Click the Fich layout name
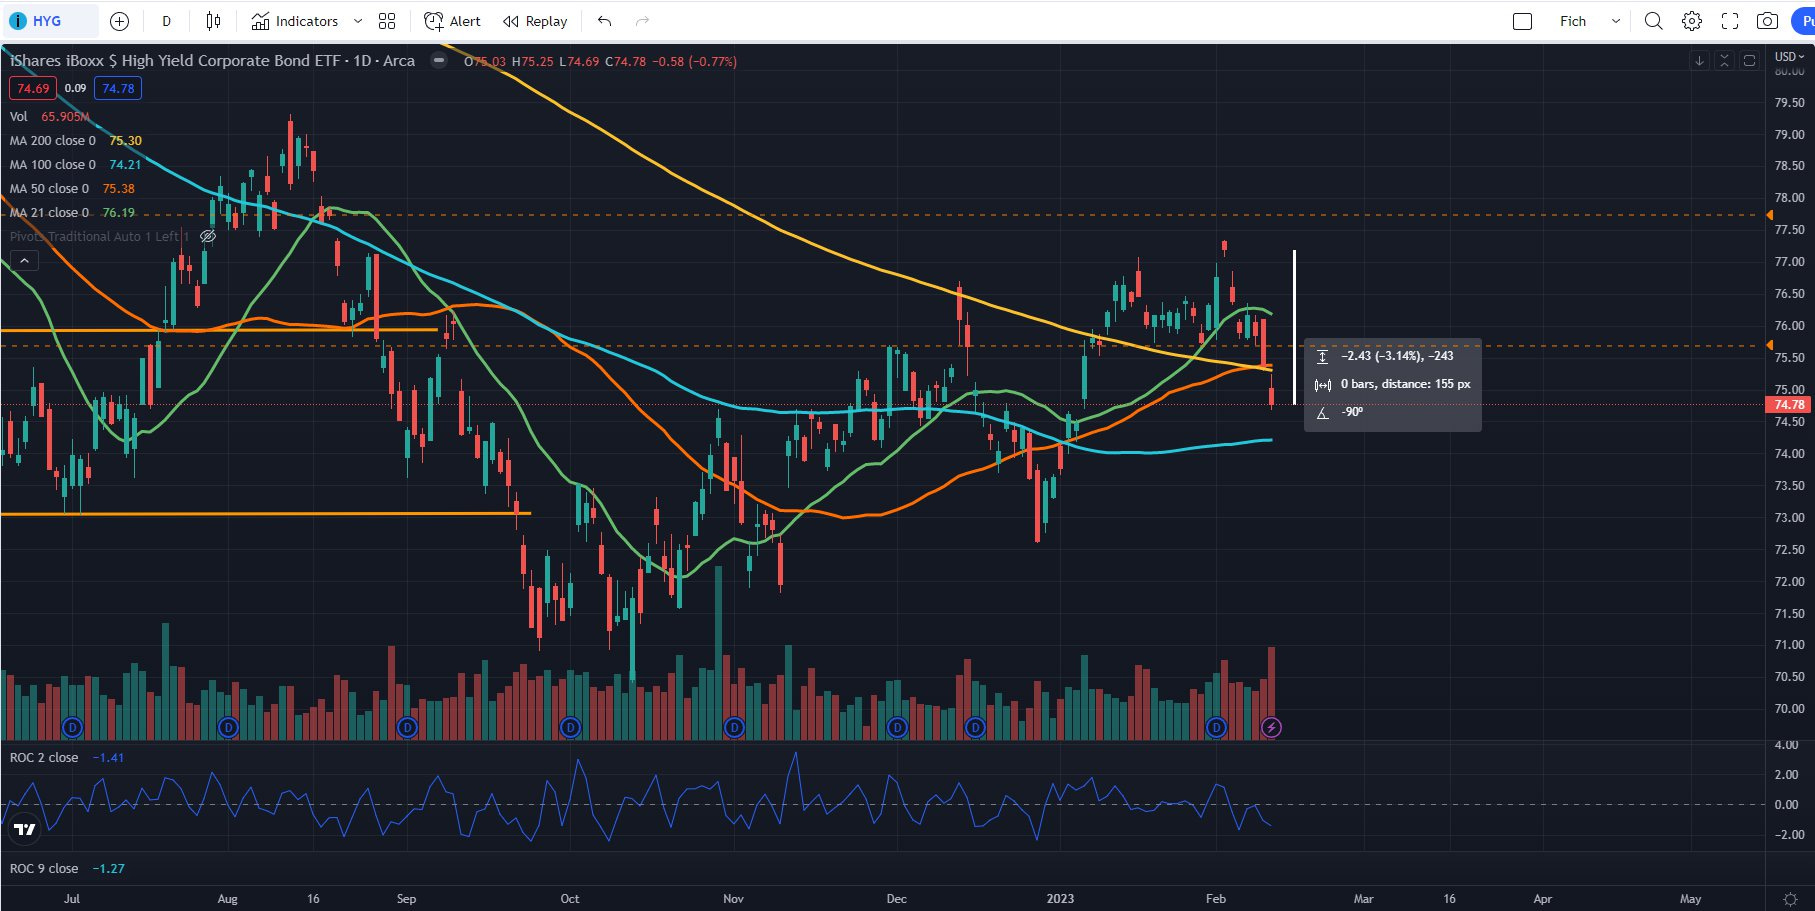 click(x=1573, y=21)
